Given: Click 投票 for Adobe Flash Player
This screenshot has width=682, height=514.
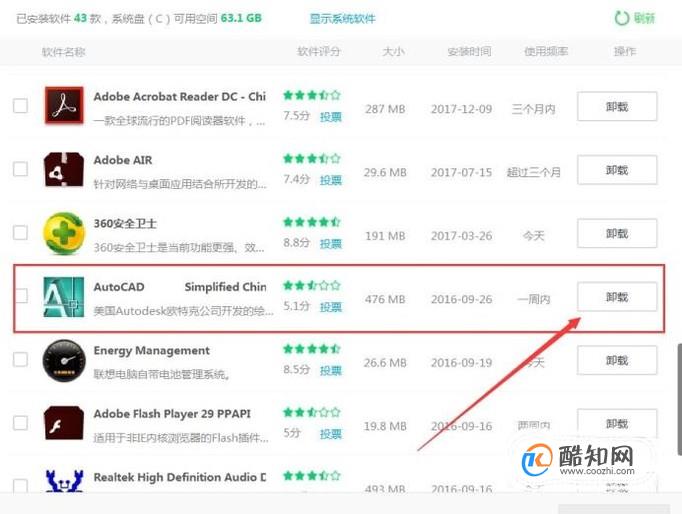Looking at the screenshot, I should [x=331, y=434].
